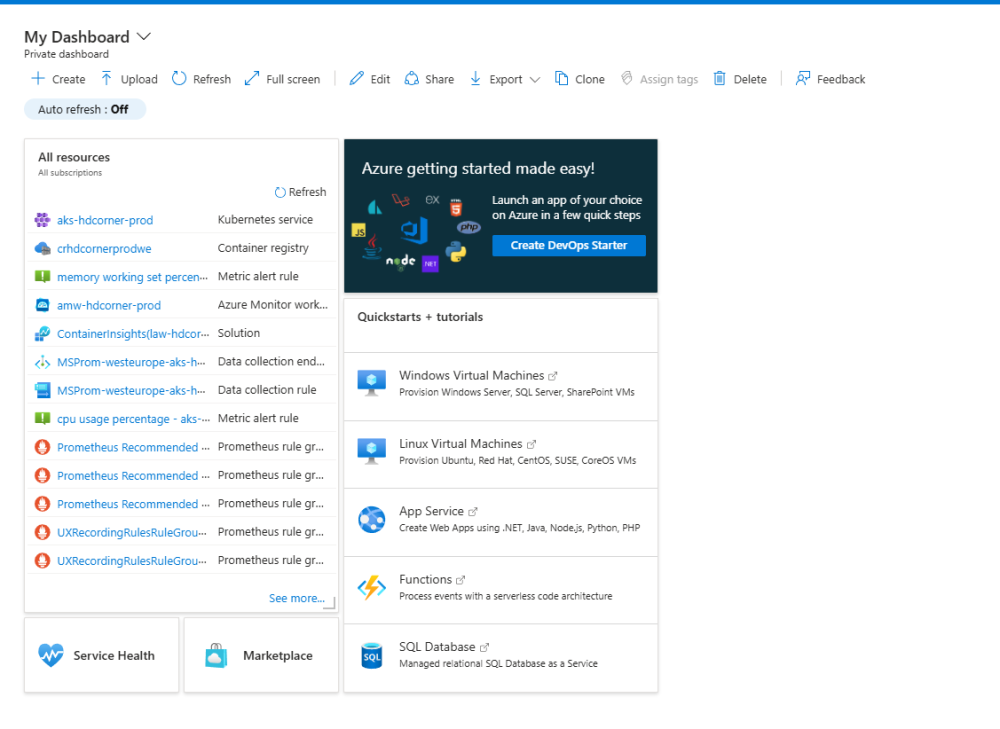
Task: Click the icon beside cpu usage percentage rule
Action: [42, 418]
